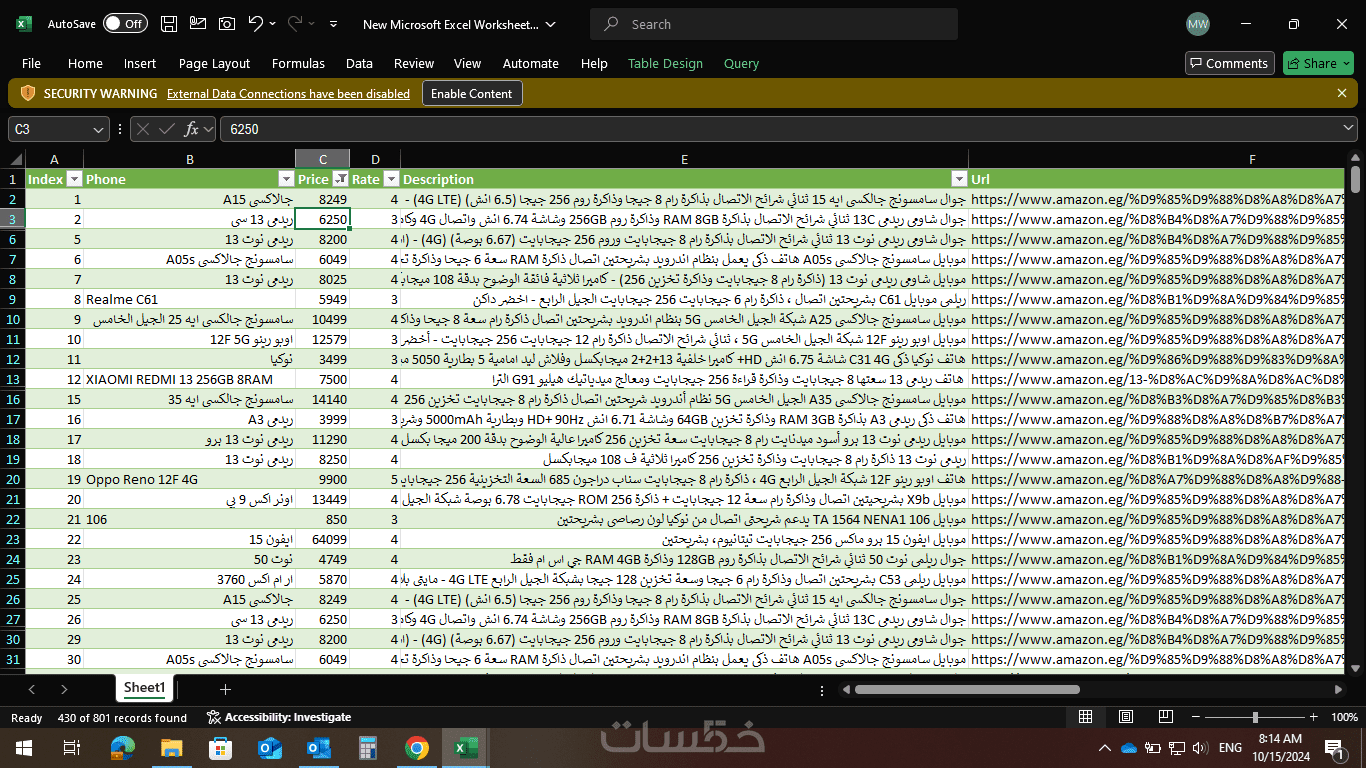The image size is (1366, 768).
Task: Open the MW account avatar
Action: [x=1197, y=24]
